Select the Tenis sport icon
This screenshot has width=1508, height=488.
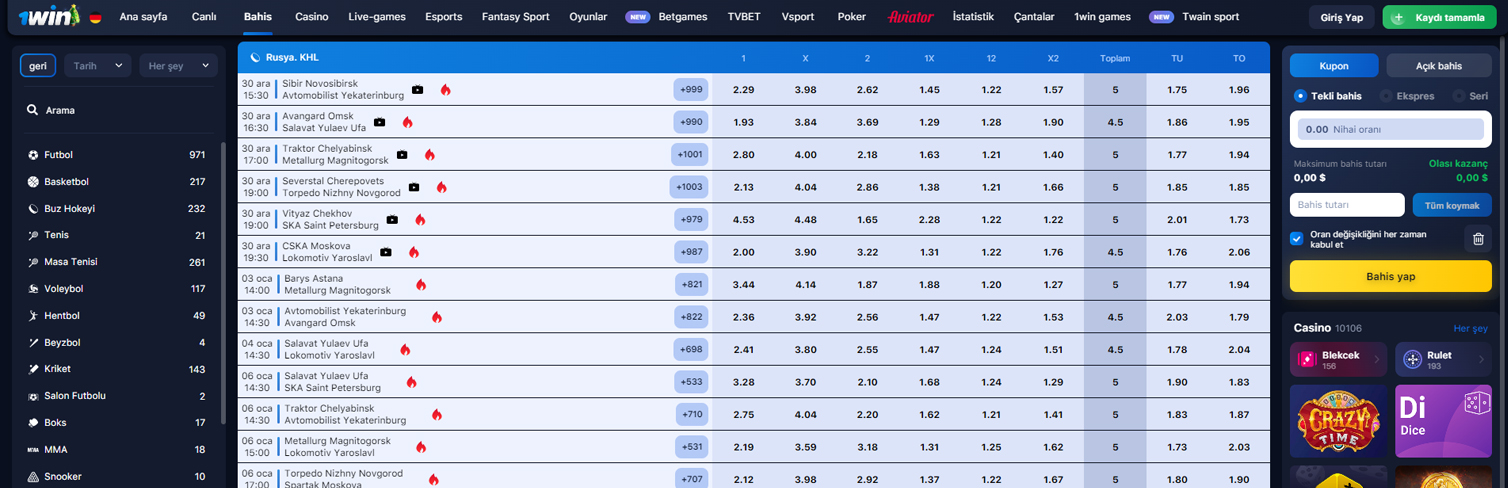click(x=34, y=235)
